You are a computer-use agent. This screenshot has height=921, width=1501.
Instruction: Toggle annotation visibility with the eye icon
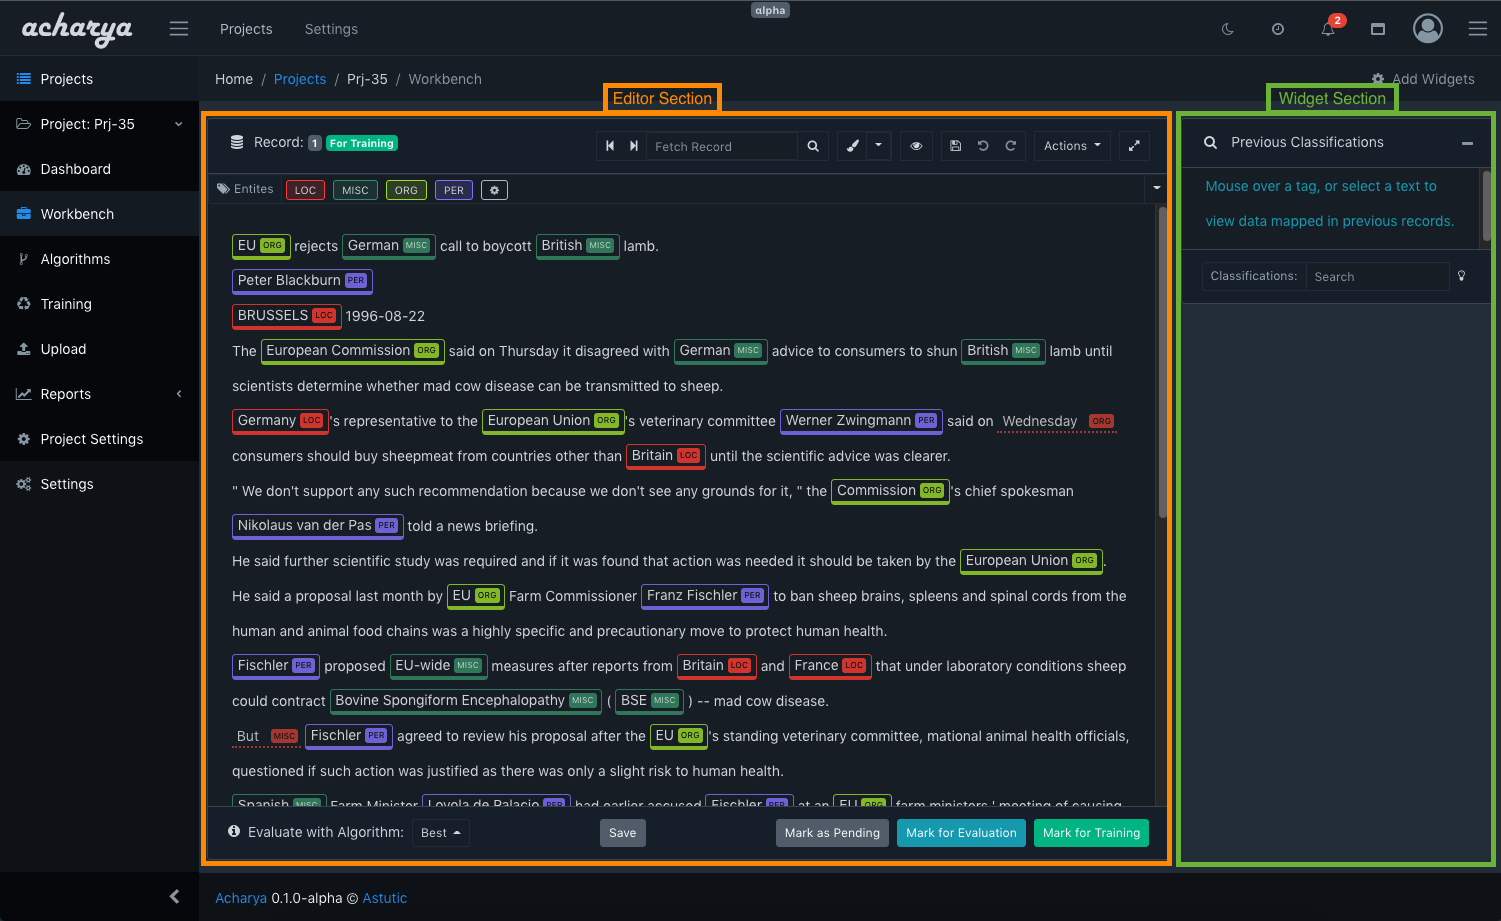pos(916,146)
